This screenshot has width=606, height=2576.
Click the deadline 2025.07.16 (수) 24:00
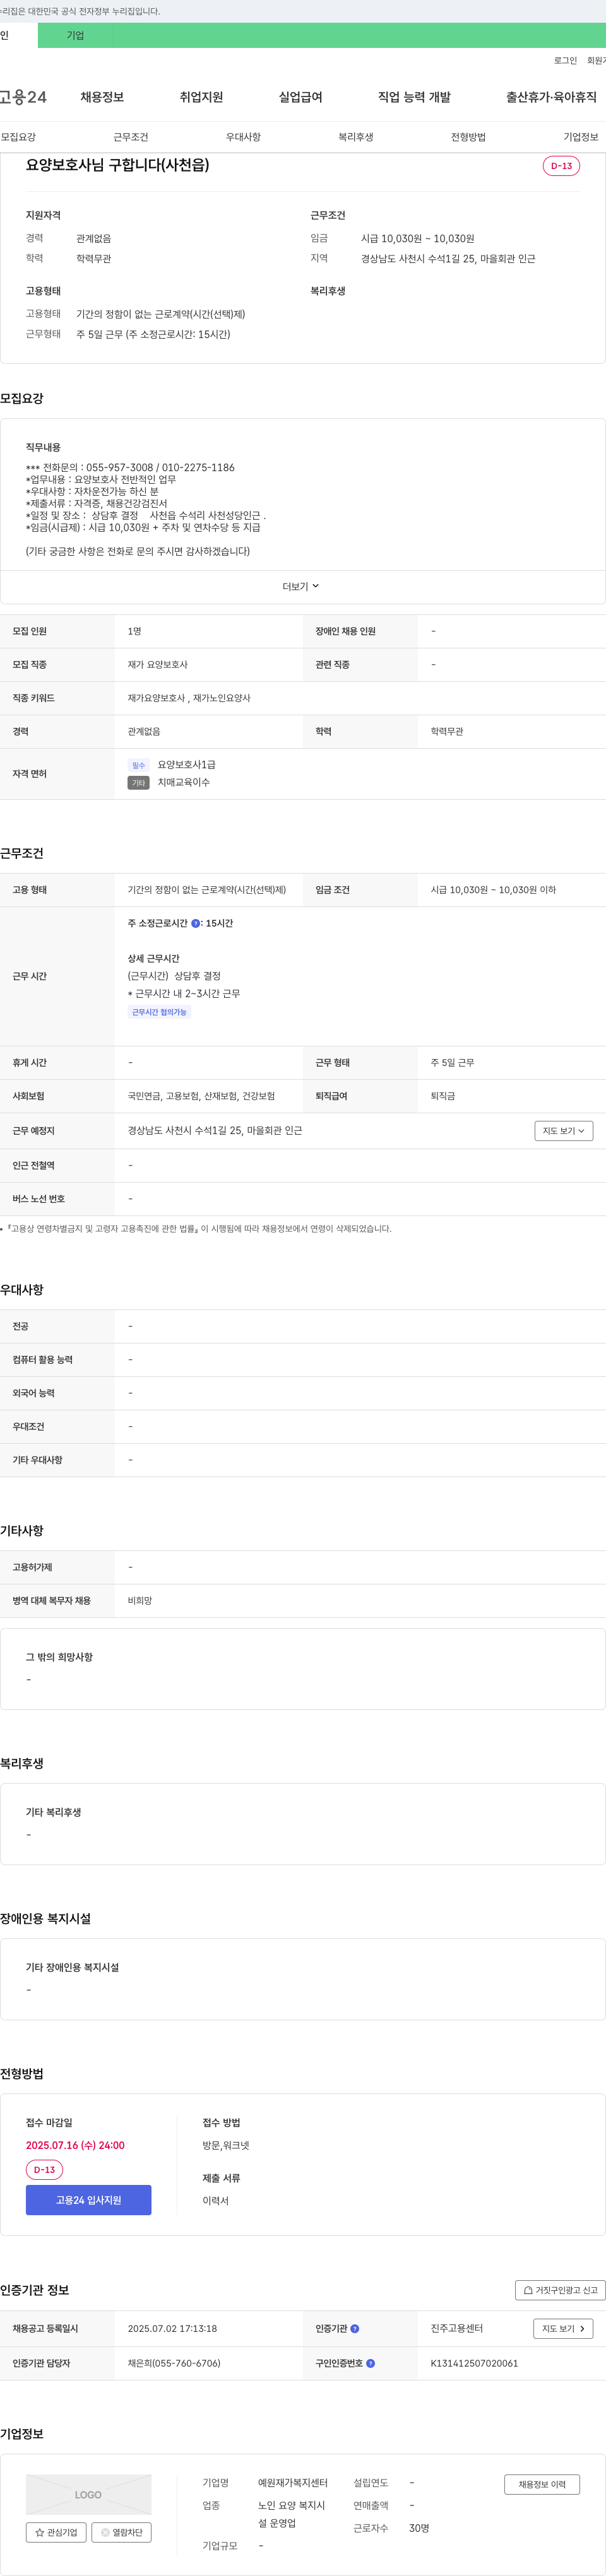[75, 2145]
